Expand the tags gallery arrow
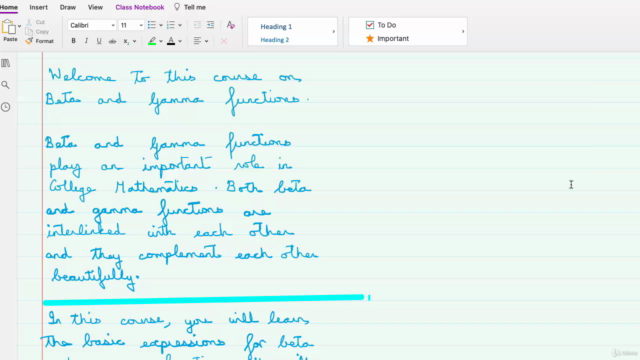 point(463,31)
